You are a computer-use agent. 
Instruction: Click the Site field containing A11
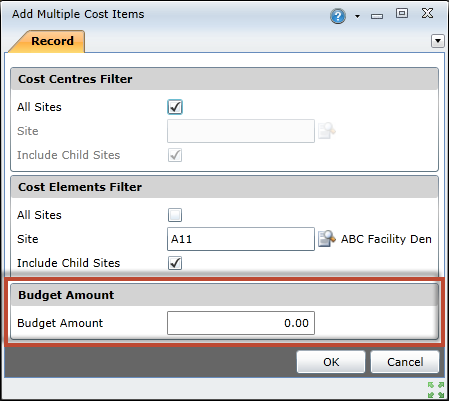coord(241,239)
